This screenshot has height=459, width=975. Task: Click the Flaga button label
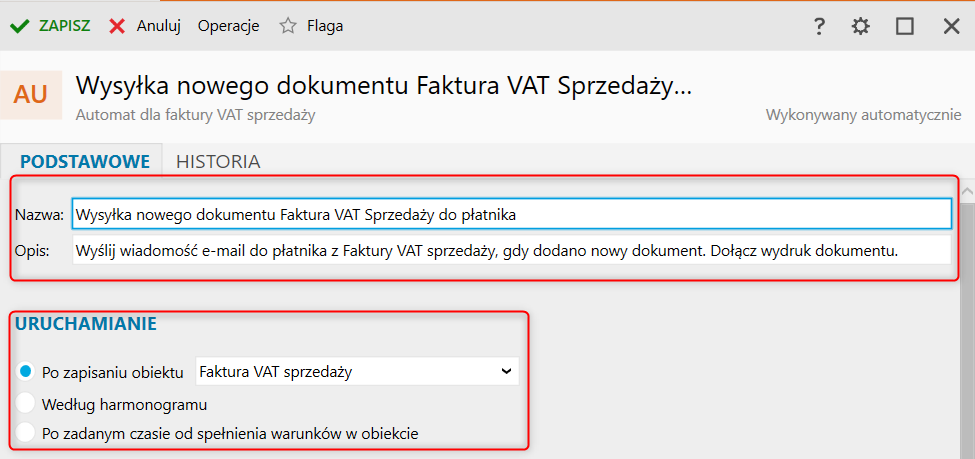click(x=325, y=26)
